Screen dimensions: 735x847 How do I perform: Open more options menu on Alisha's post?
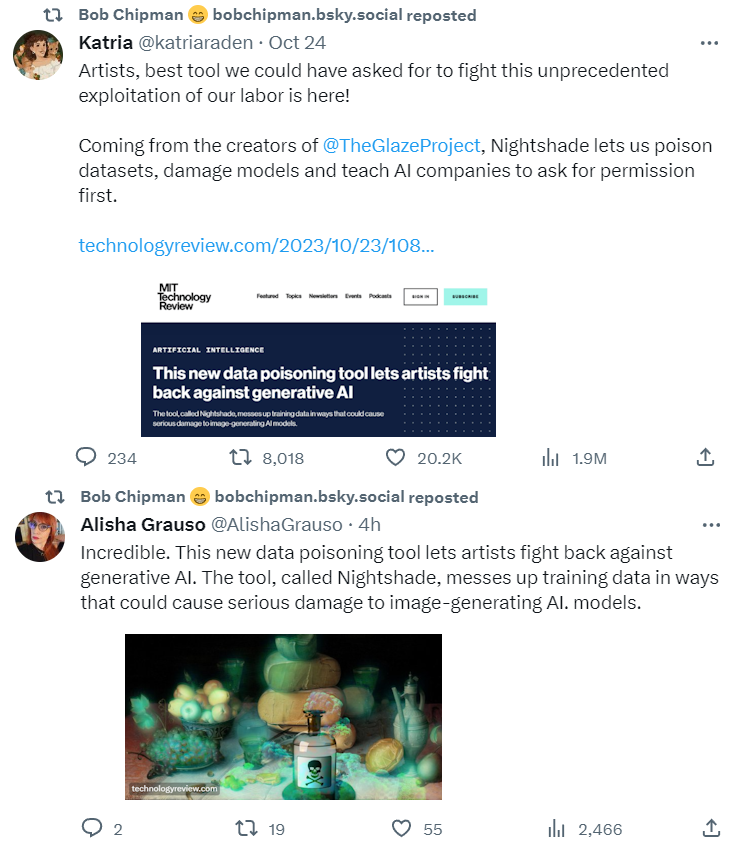pos(711,525)
